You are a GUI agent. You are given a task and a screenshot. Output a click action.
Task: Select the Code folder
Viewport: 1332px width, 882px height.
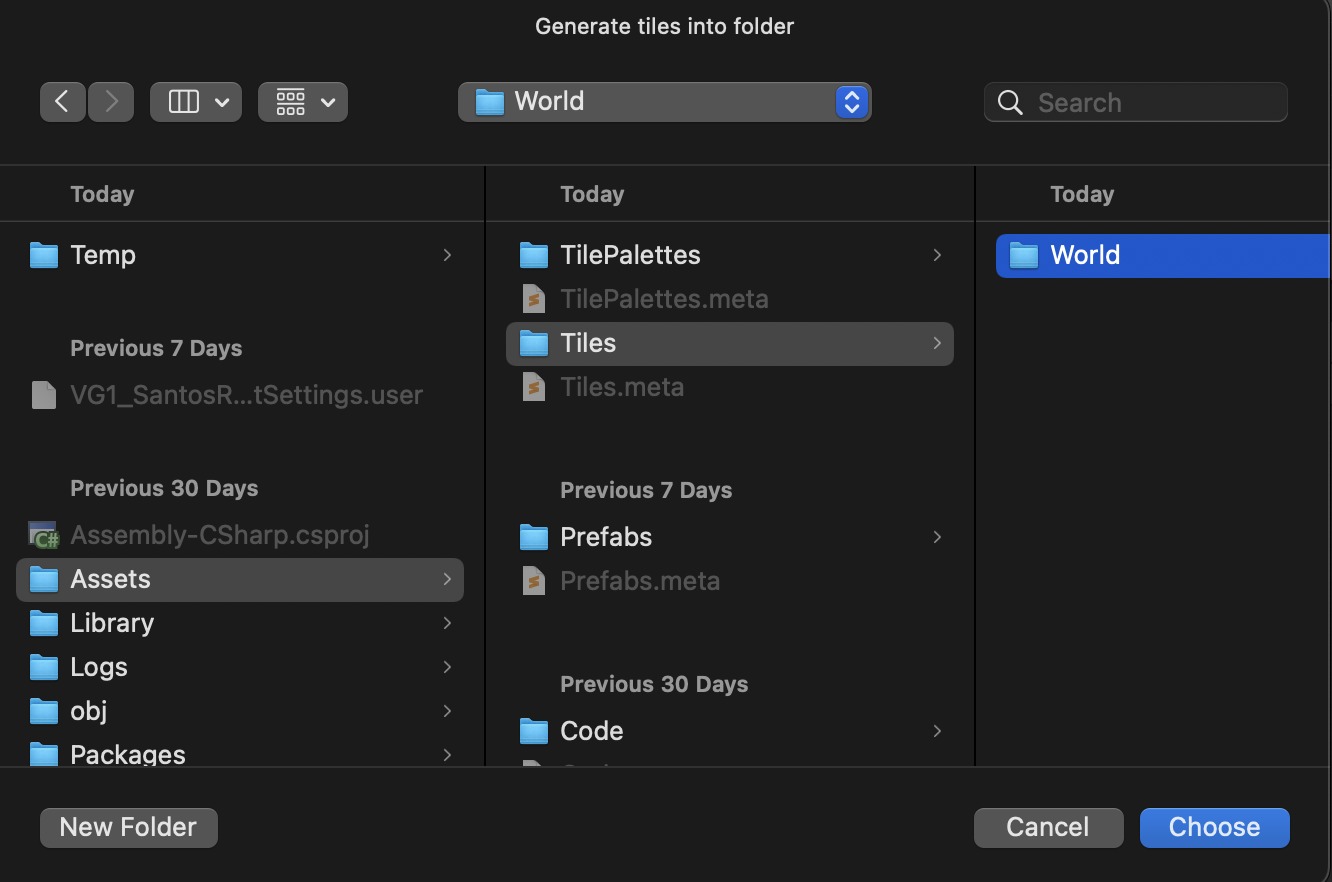592,731
